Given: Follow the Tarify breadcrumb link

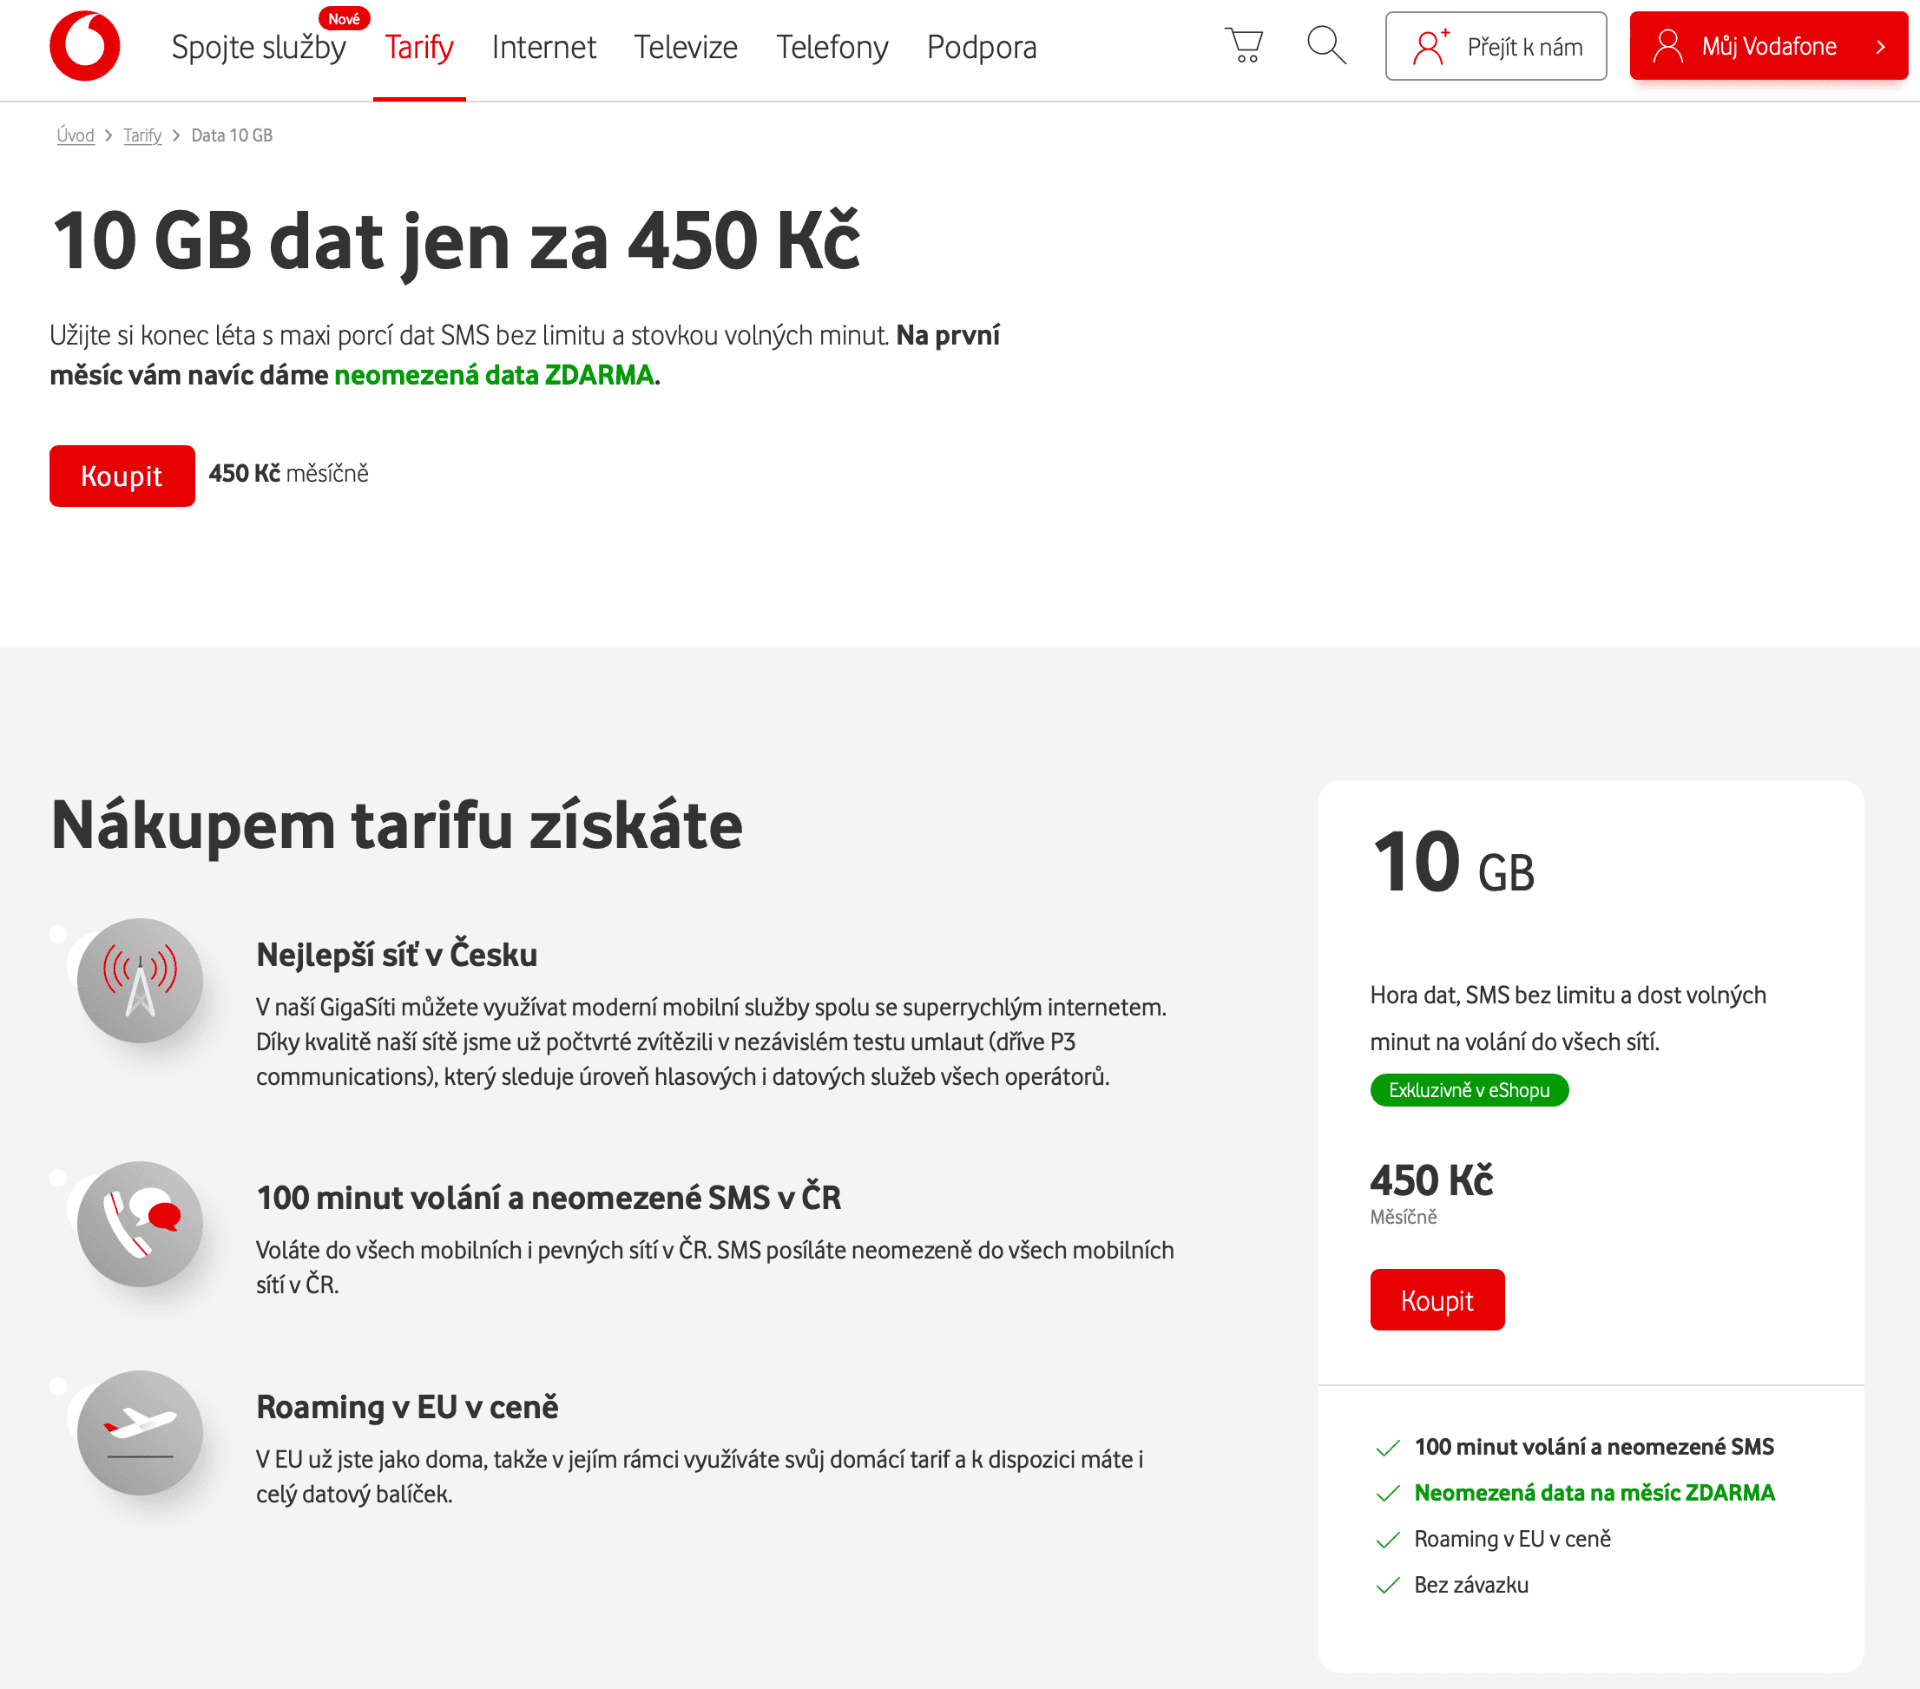Looking at the screenshot, I should (x=142, y=135).
